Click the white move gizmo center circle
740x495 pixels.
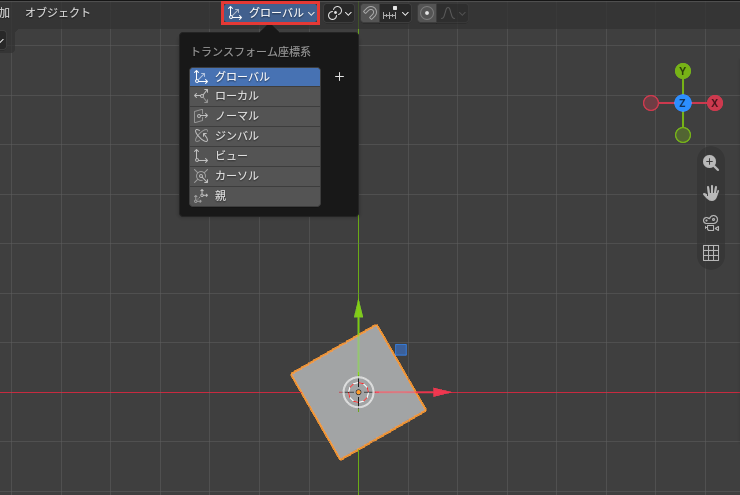(358, 392)
